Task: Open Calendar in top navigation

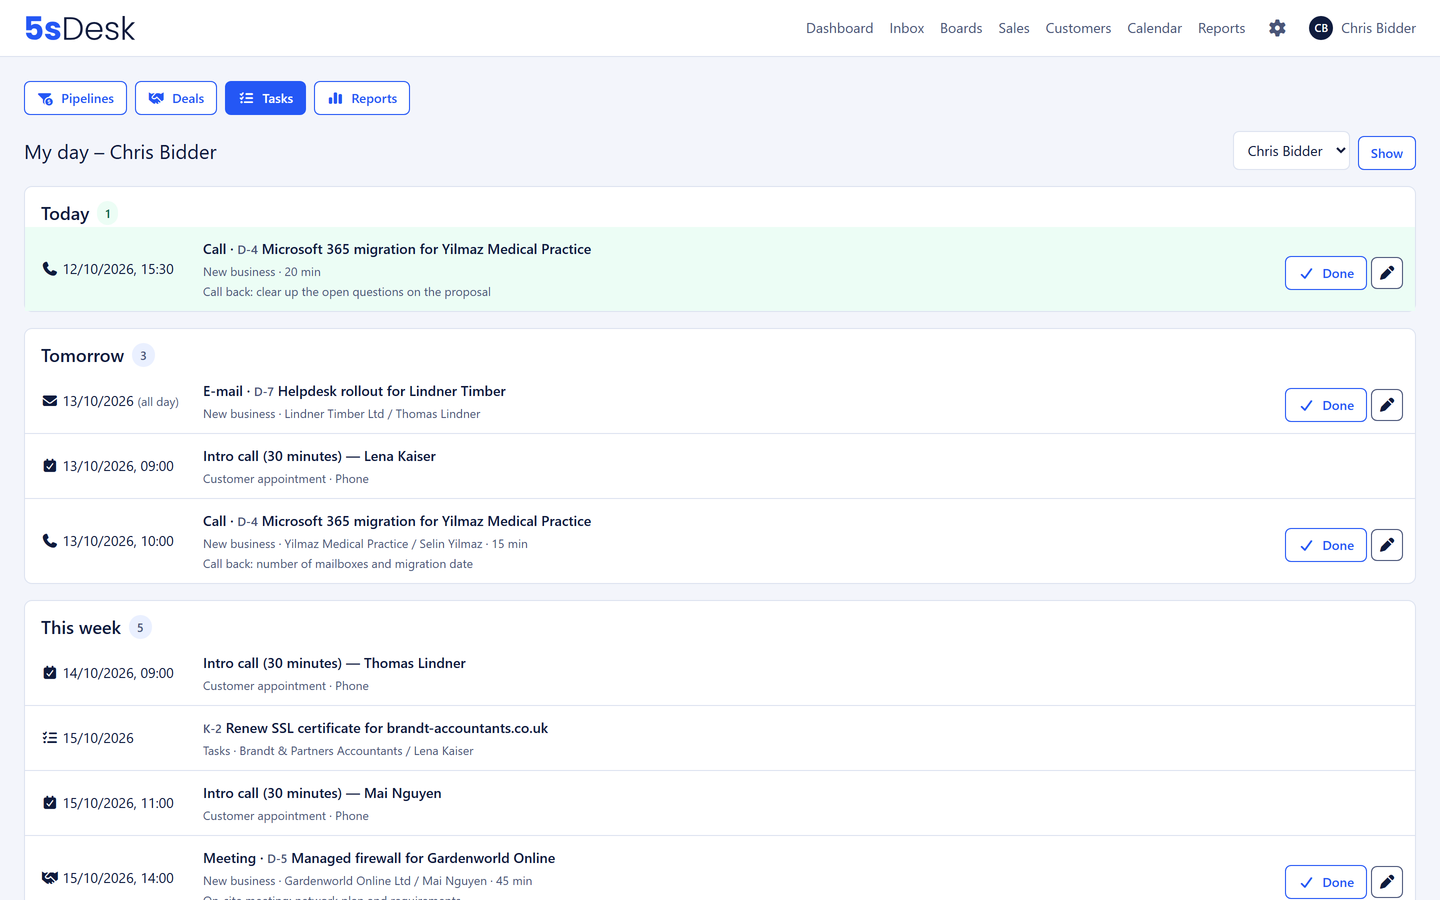Action: [1154, 28]
